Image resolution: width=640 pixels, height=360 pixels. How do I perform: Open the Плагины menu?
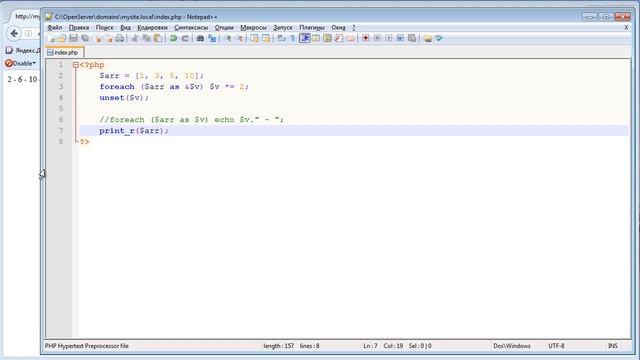312,27
